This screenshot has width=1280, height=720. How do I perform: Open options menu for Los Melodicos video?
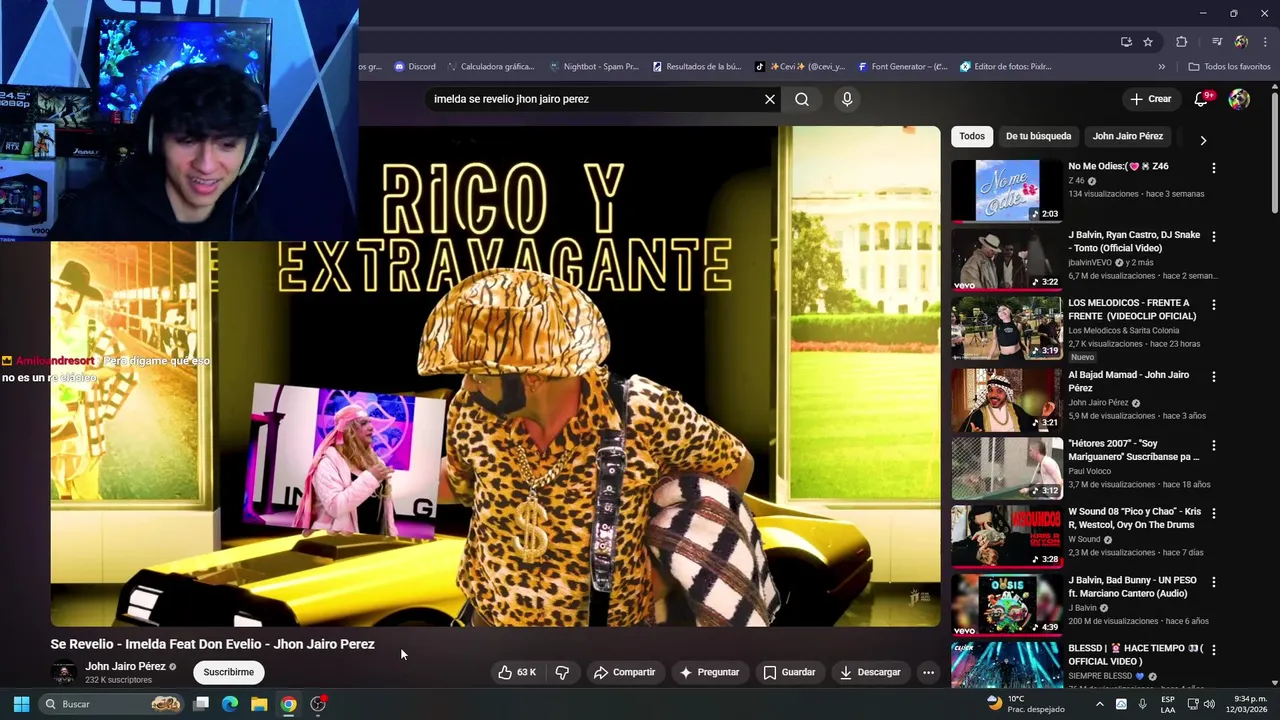[x=1213, y=305]
